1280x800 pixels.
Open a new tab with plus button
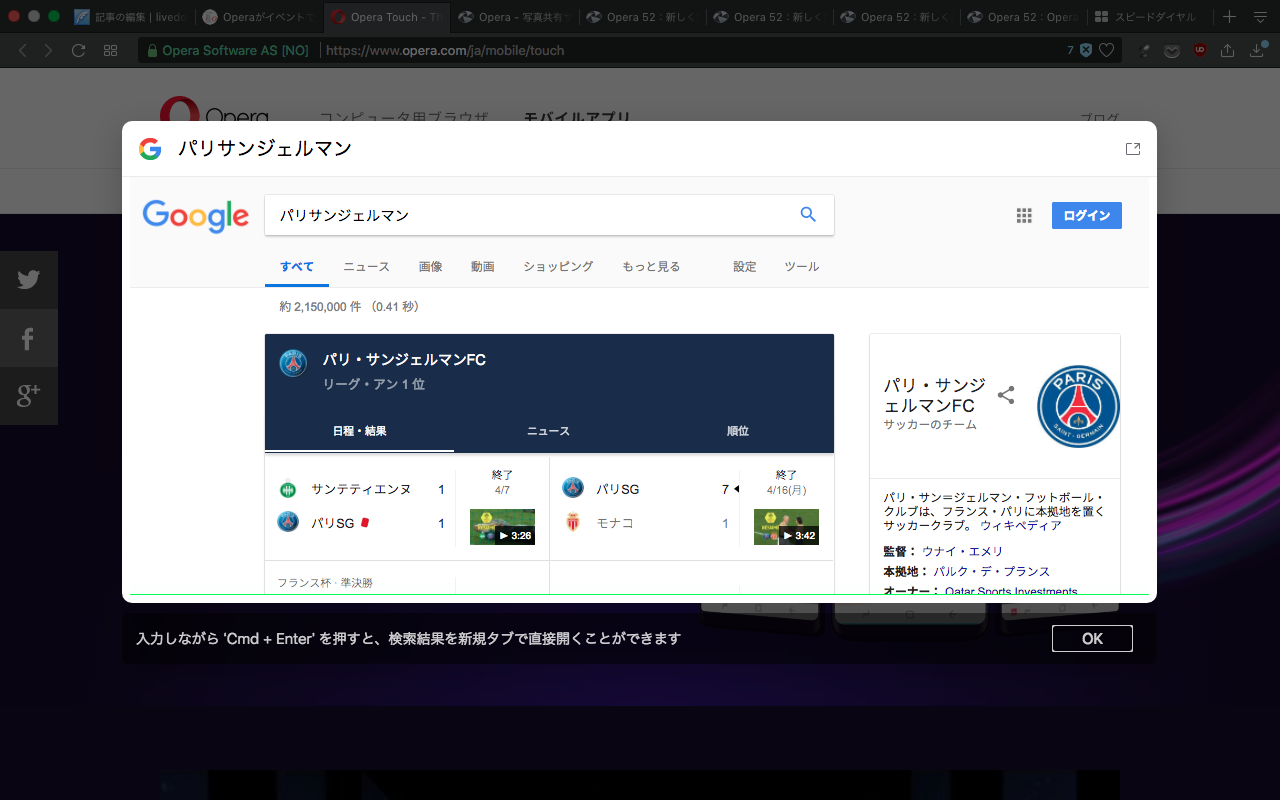coord(1230,17)
